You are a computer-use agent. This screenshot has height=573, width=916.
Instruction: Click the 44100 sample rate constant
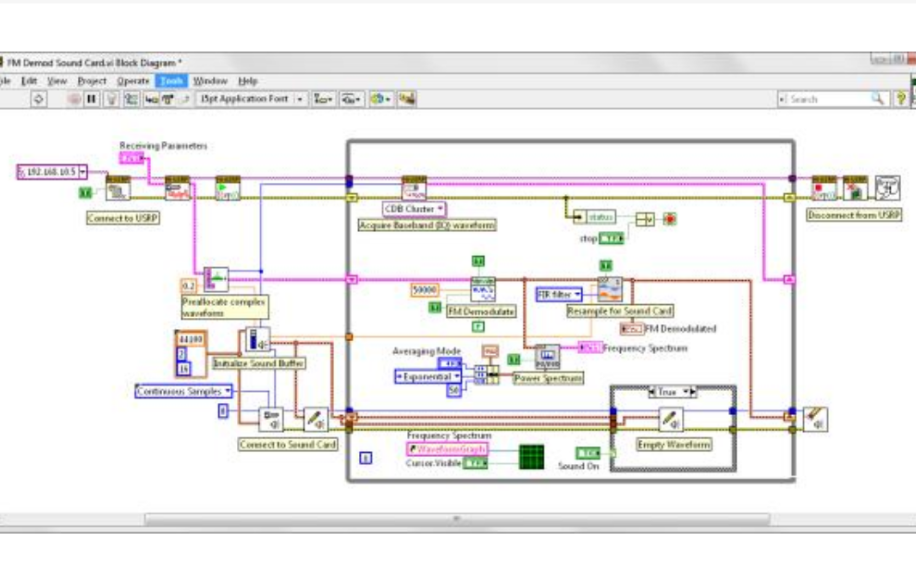[x=190, y=339]
